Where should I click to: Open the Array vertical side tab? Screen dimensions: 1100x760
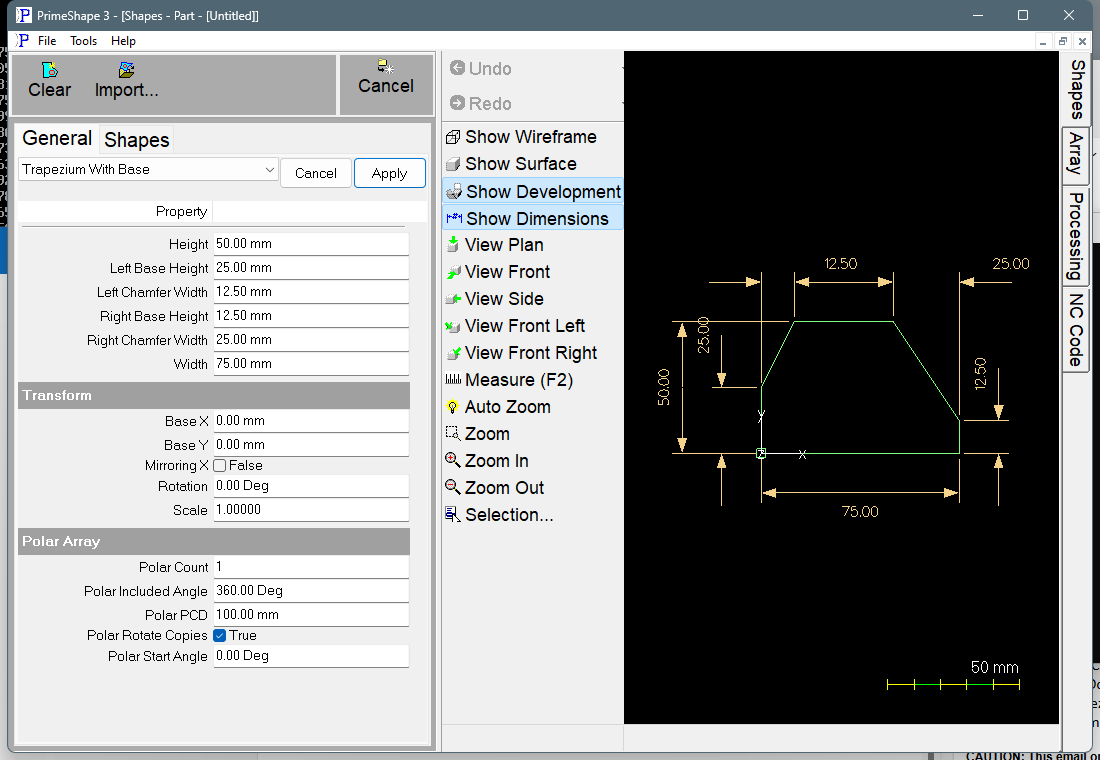(1075, 156)
